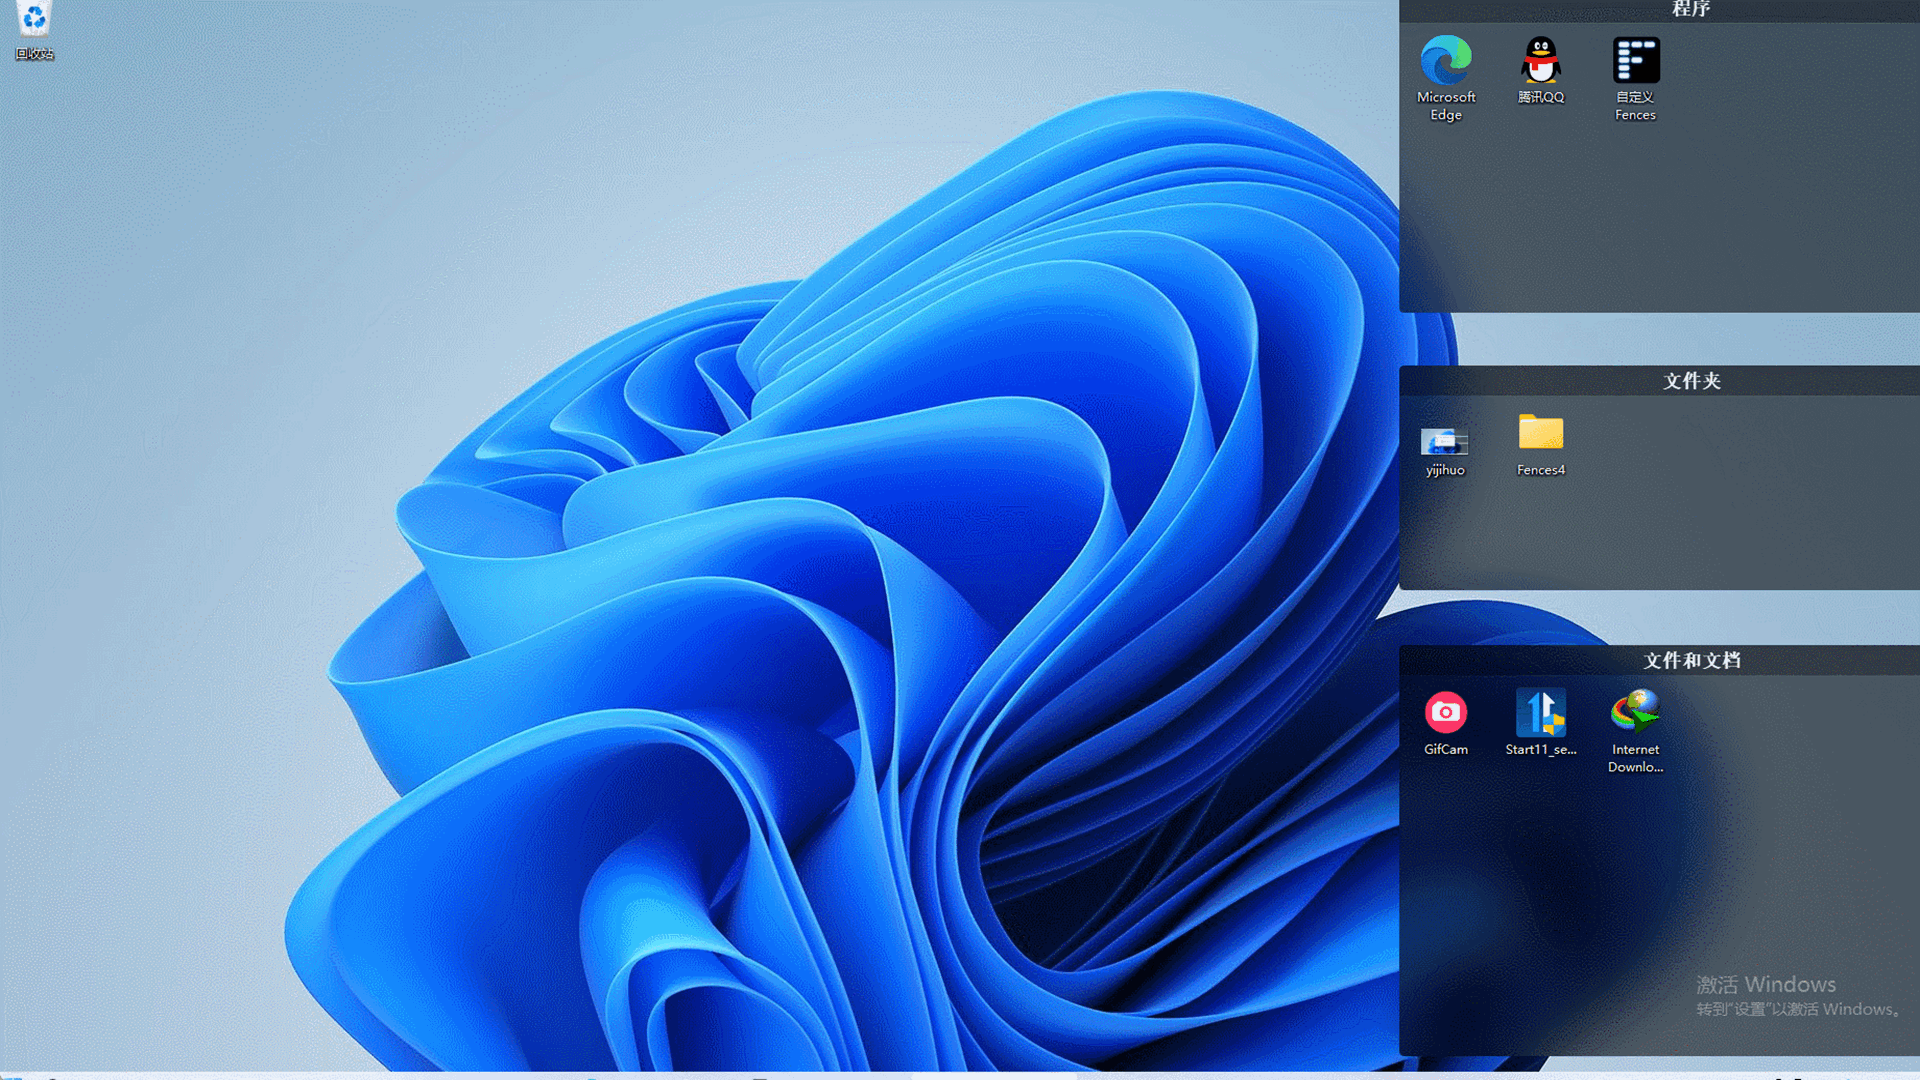Click the 回收站 label text
1920x1080 pixels.
pyautogui.click(x=34, y=54)
